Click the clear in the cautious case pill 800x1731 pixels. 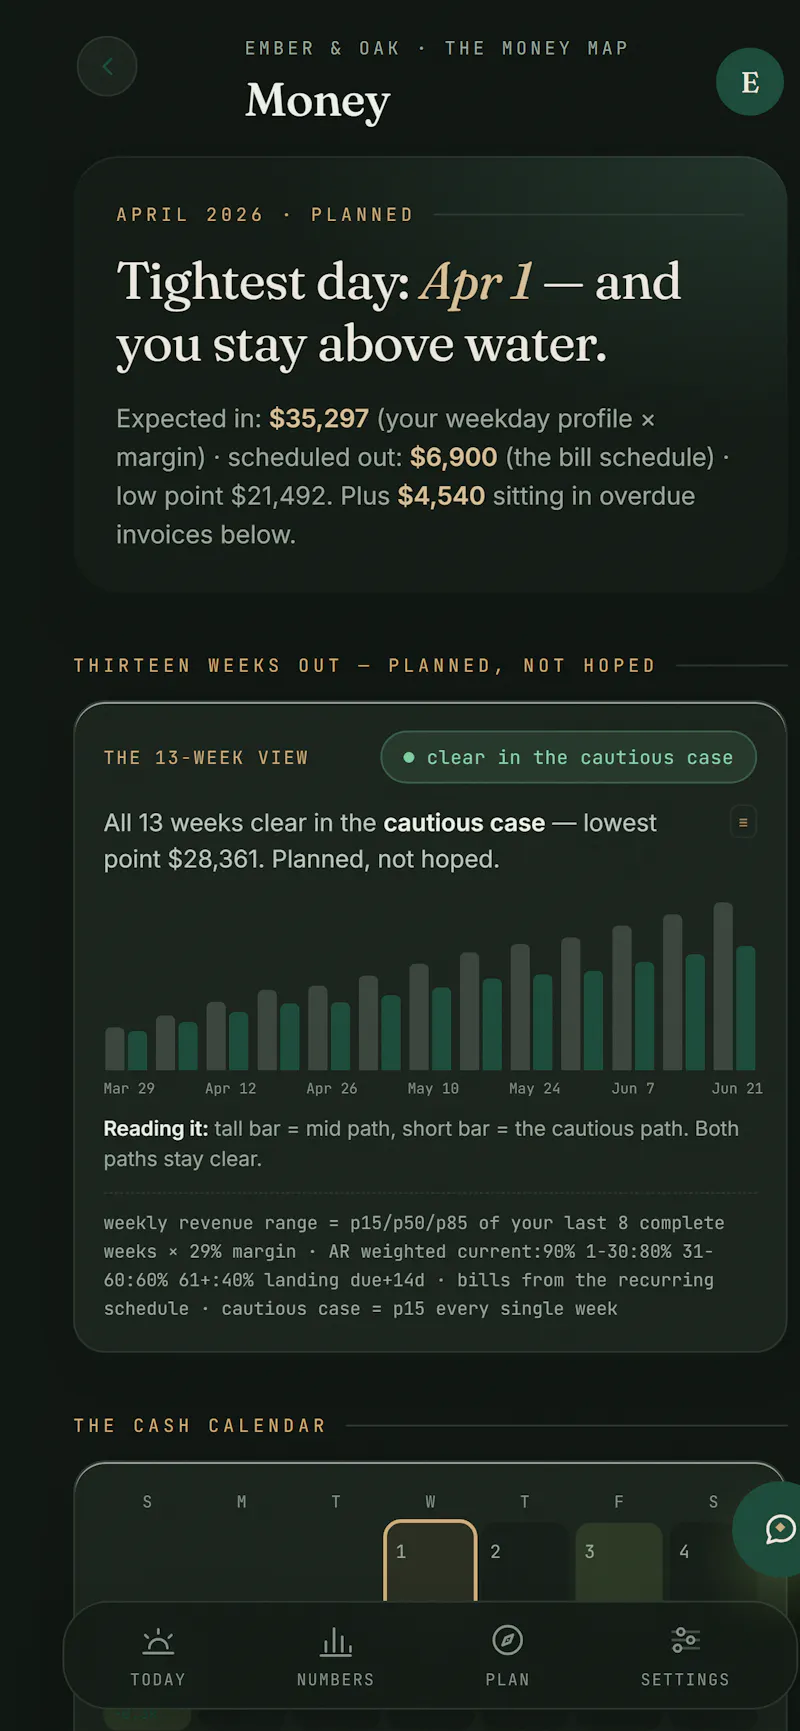click(568, 758)
